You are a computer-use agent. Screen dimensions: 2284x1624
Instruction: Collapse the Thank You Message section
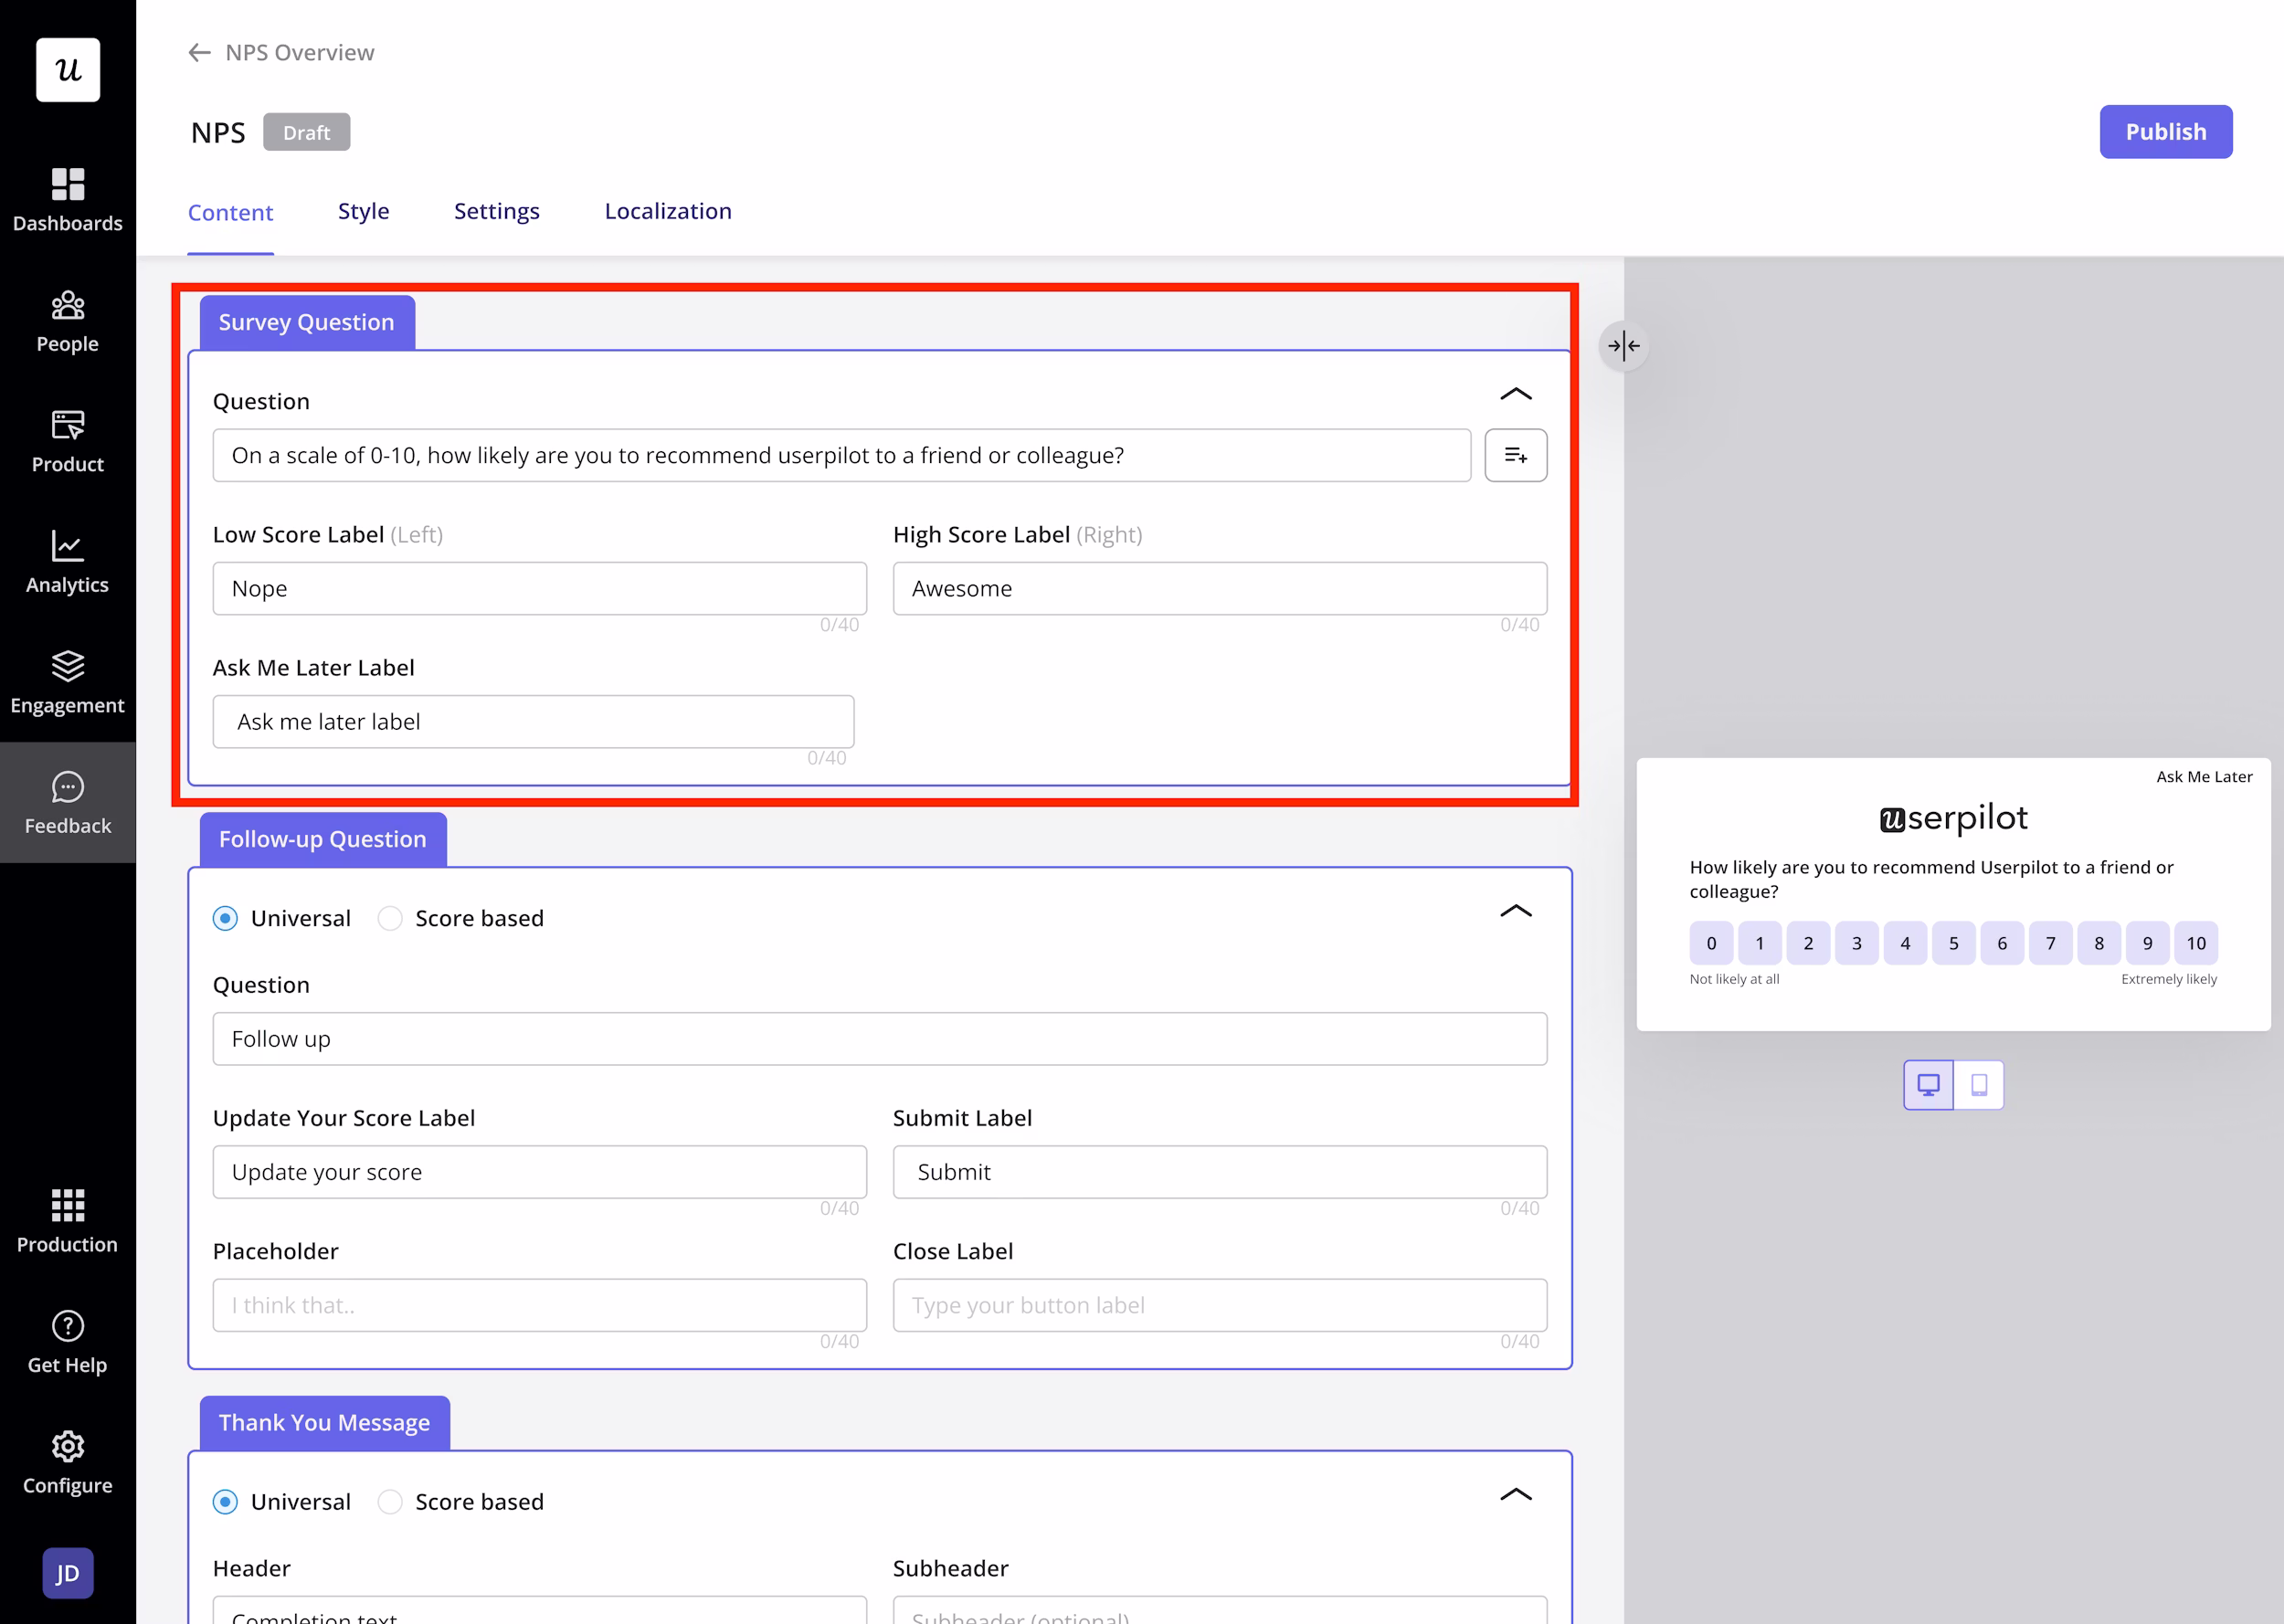[x=1516, y=1495]
